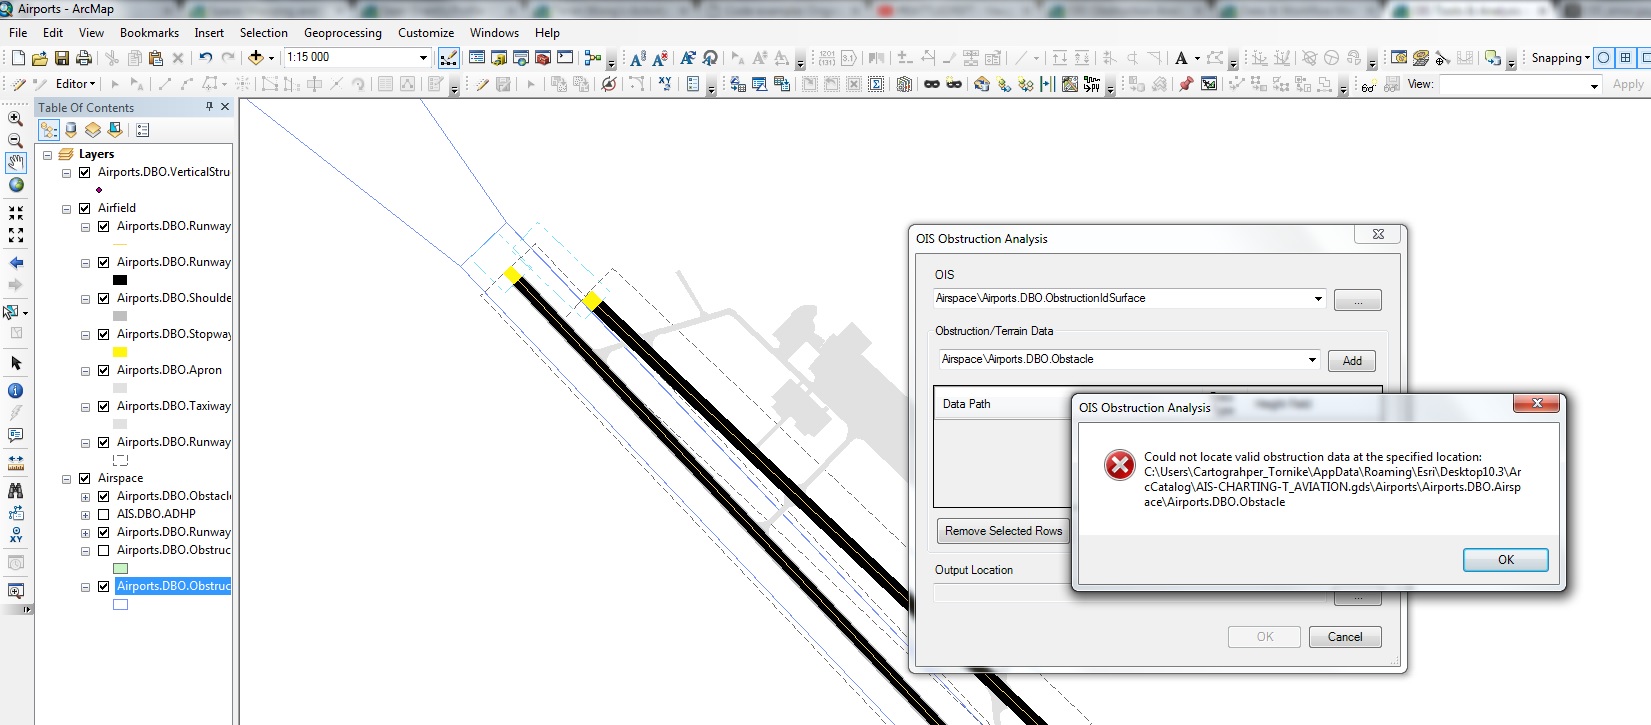The image size is (1651, 725).
Task: List layers by source
Action: [x=71, y=130]
